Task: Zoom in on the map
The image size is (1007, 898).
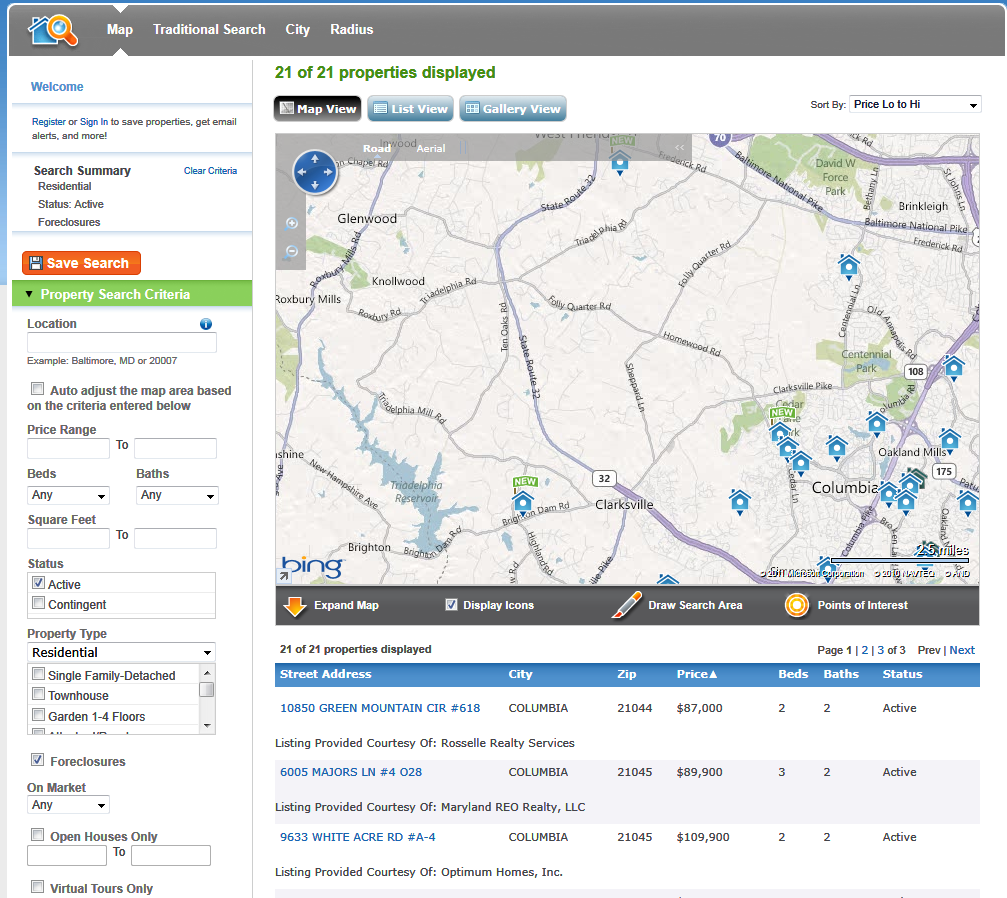Action: (292, 223)
